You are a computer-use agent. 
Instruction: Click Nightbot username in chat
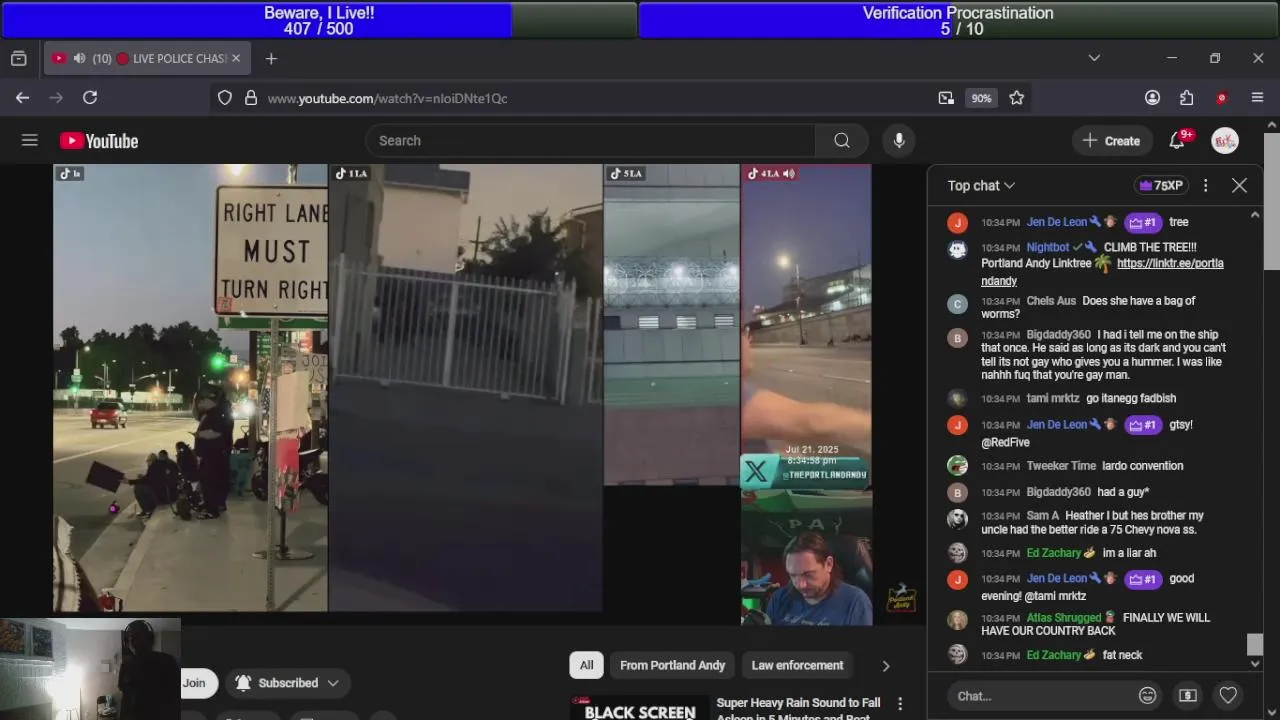(1047, 247)
